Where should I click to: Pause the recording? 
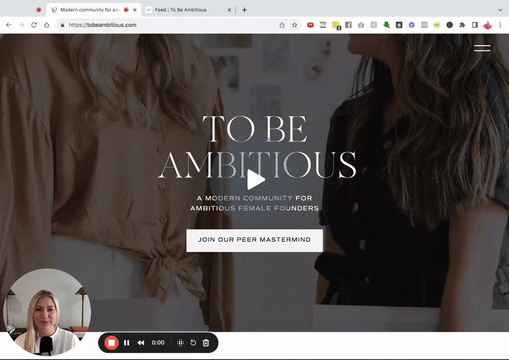pyautogui.click(x=127, y=343)
